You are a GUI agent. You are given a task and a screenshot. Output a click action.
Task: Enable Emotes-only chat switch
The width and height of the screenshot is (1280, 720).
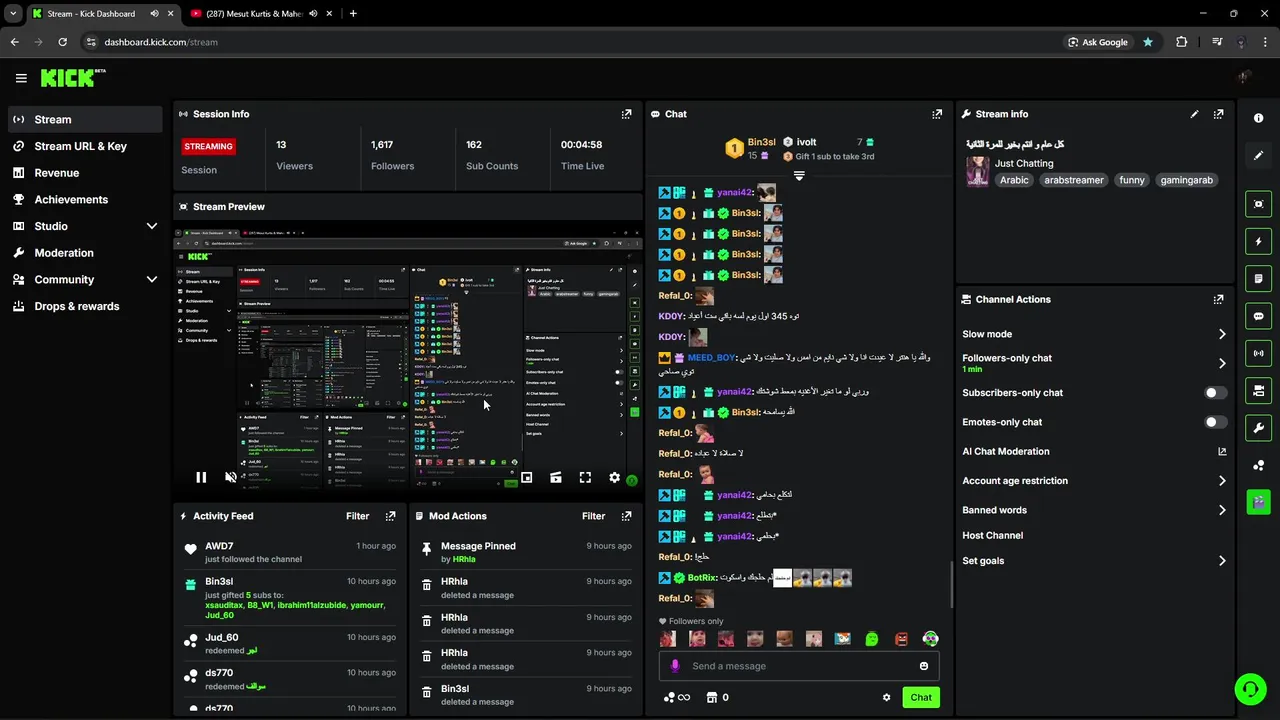[x=1215, y=422]
